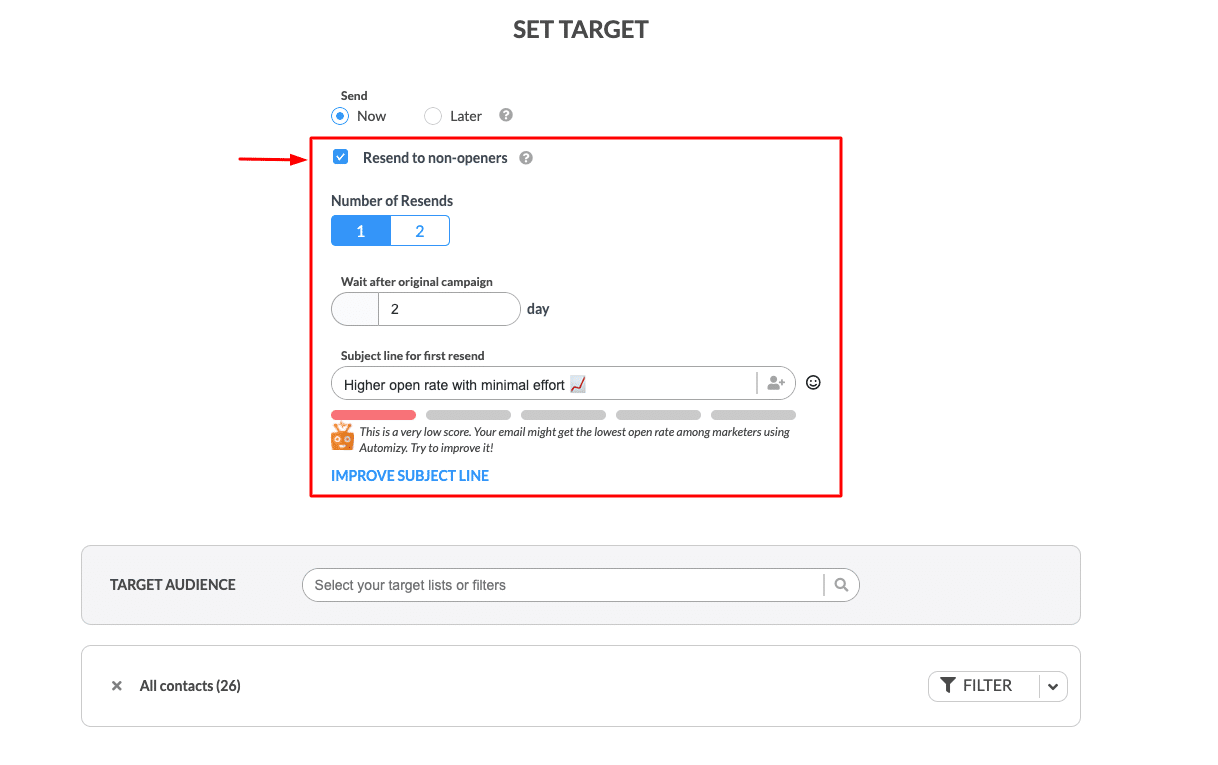Uncheck Resend to non-openers checkbox
Screen dimensions: 1218x765
coord(341,157)
